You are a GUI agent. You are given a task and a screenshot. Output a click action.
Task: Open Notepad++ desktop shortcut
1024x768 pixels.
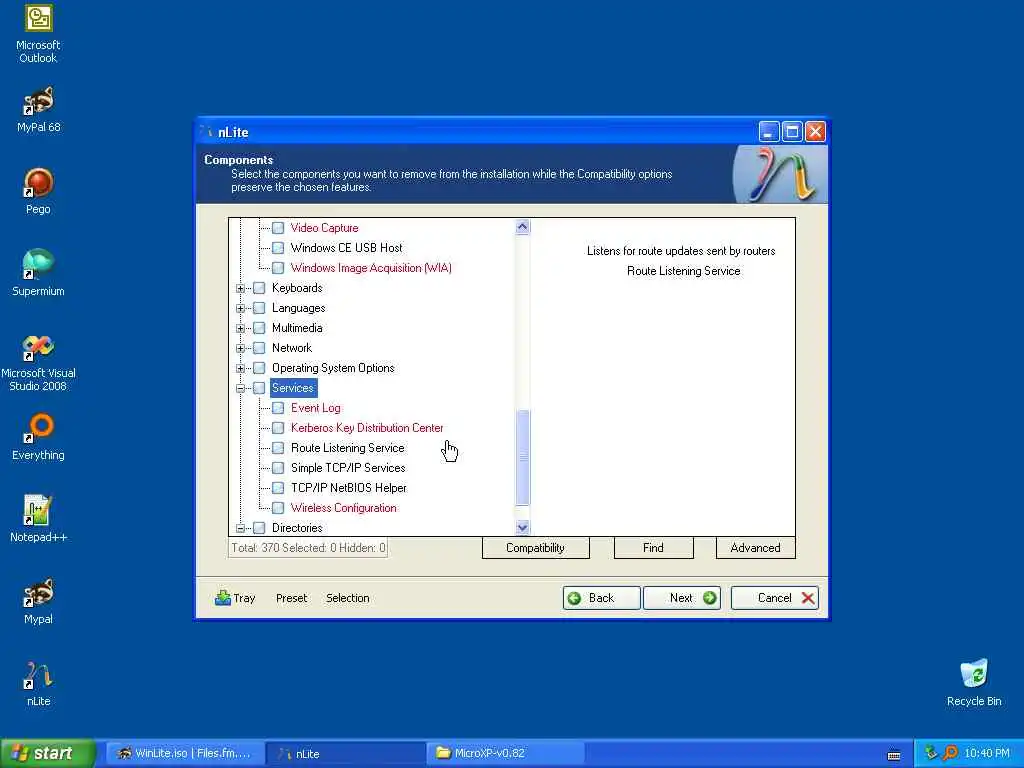38,519
